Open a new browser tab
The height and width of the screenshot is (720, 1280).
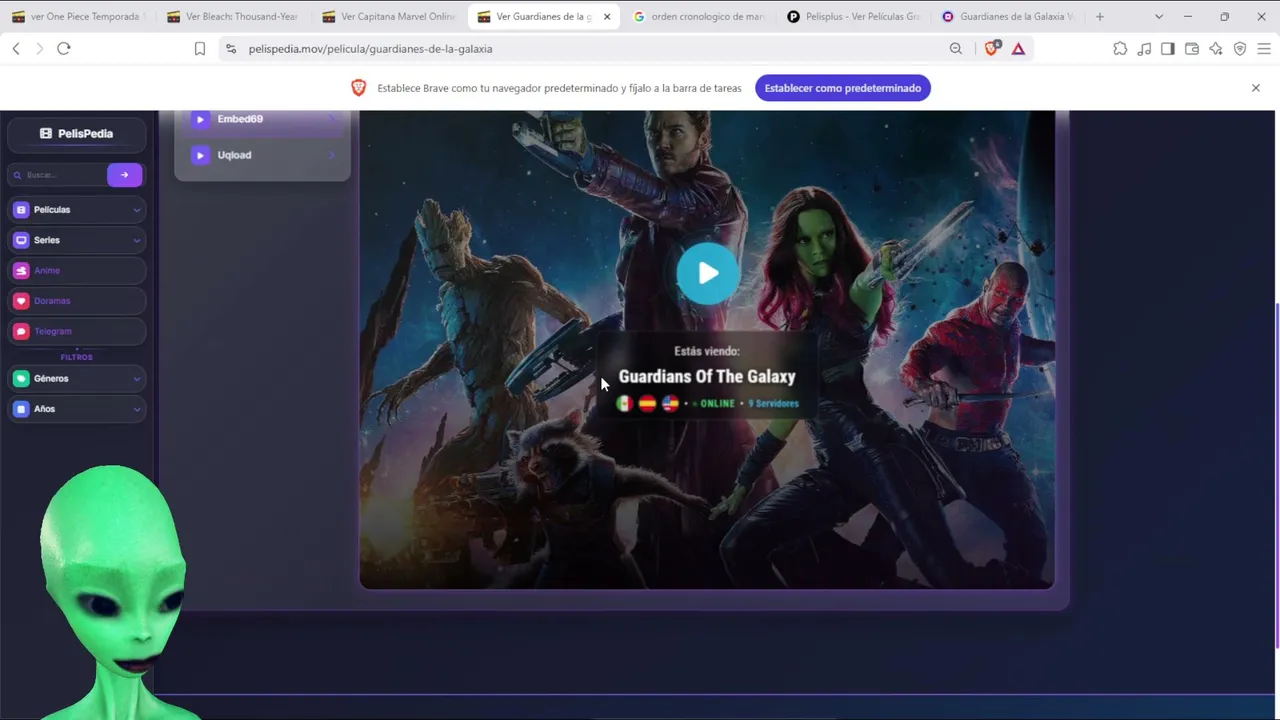pos(1100,17)
